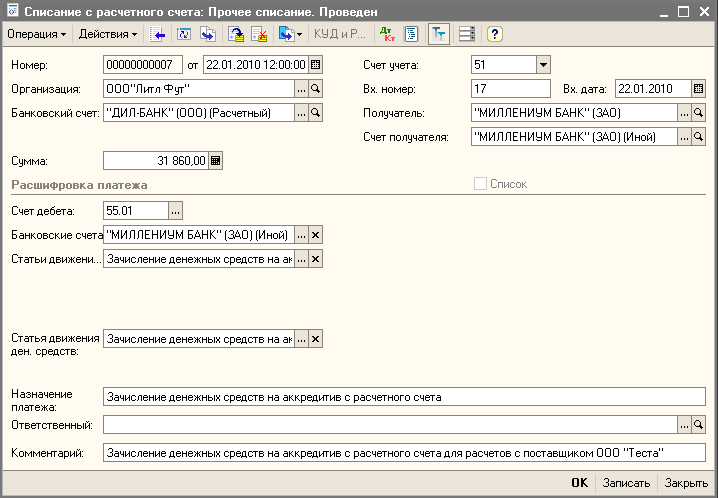Click the Закрыть button

[x=686, y=482]
